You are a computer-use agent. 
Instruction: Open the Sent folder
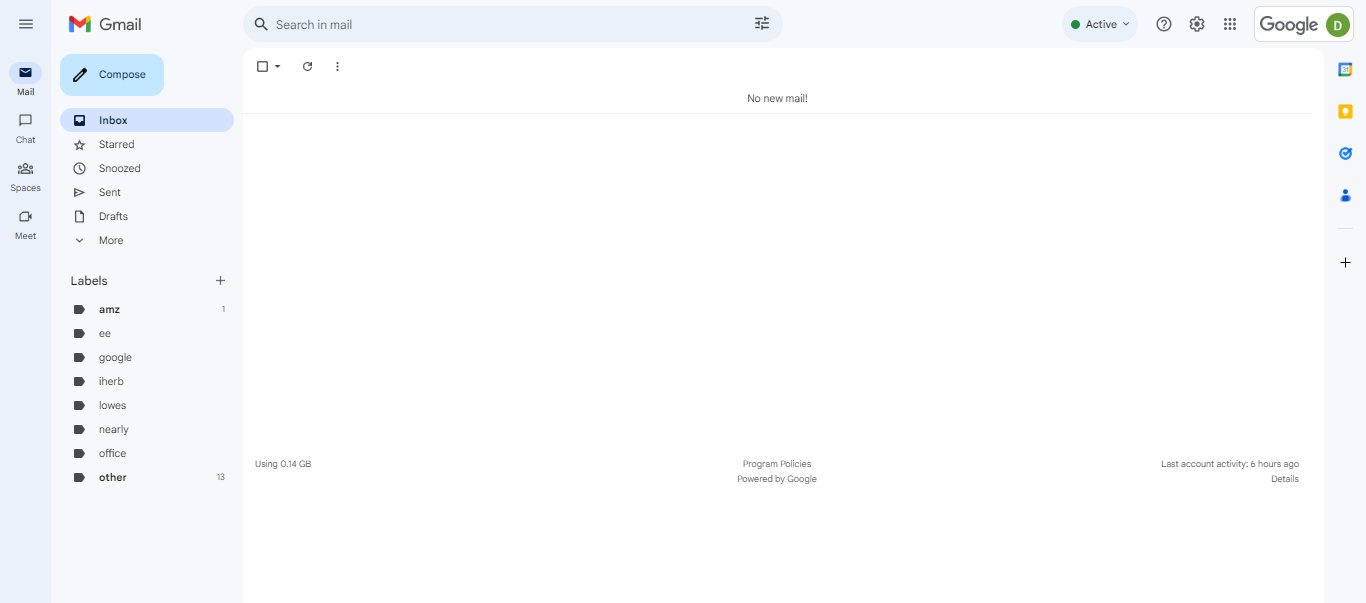[147, 193]
